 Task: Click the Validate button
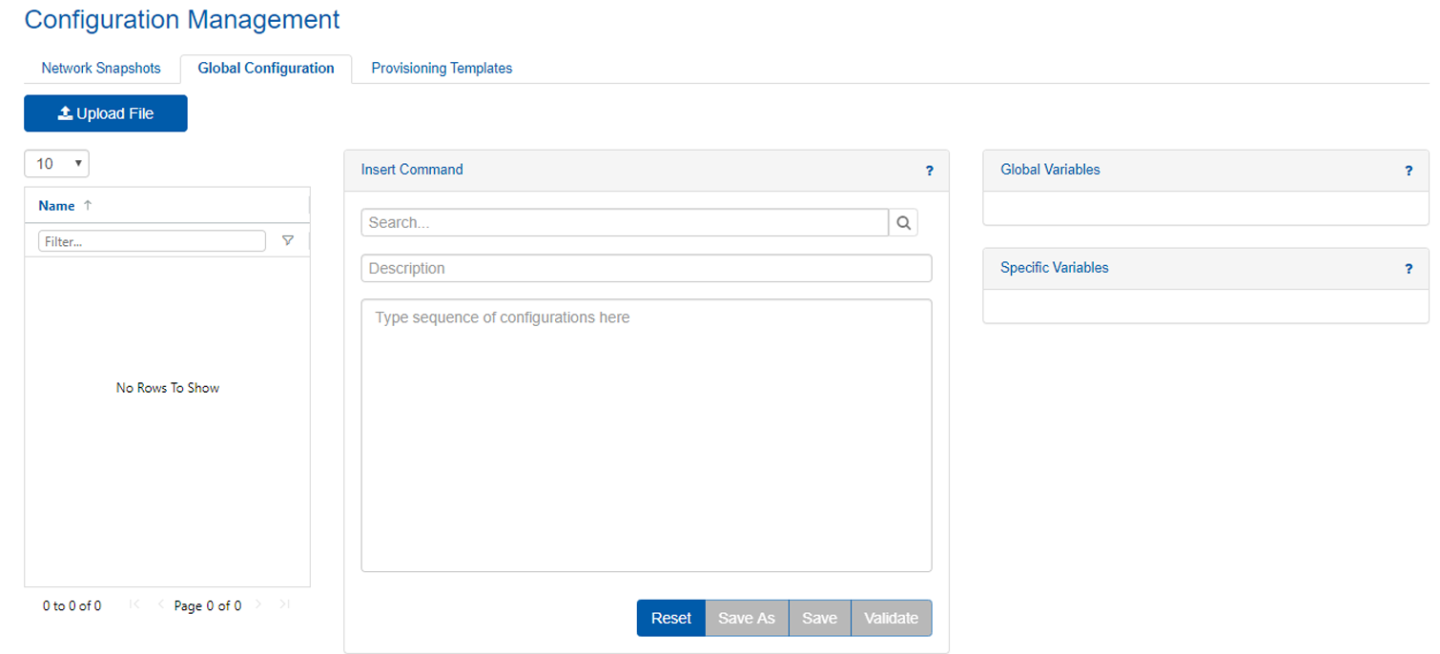click(x=891, y=618)
